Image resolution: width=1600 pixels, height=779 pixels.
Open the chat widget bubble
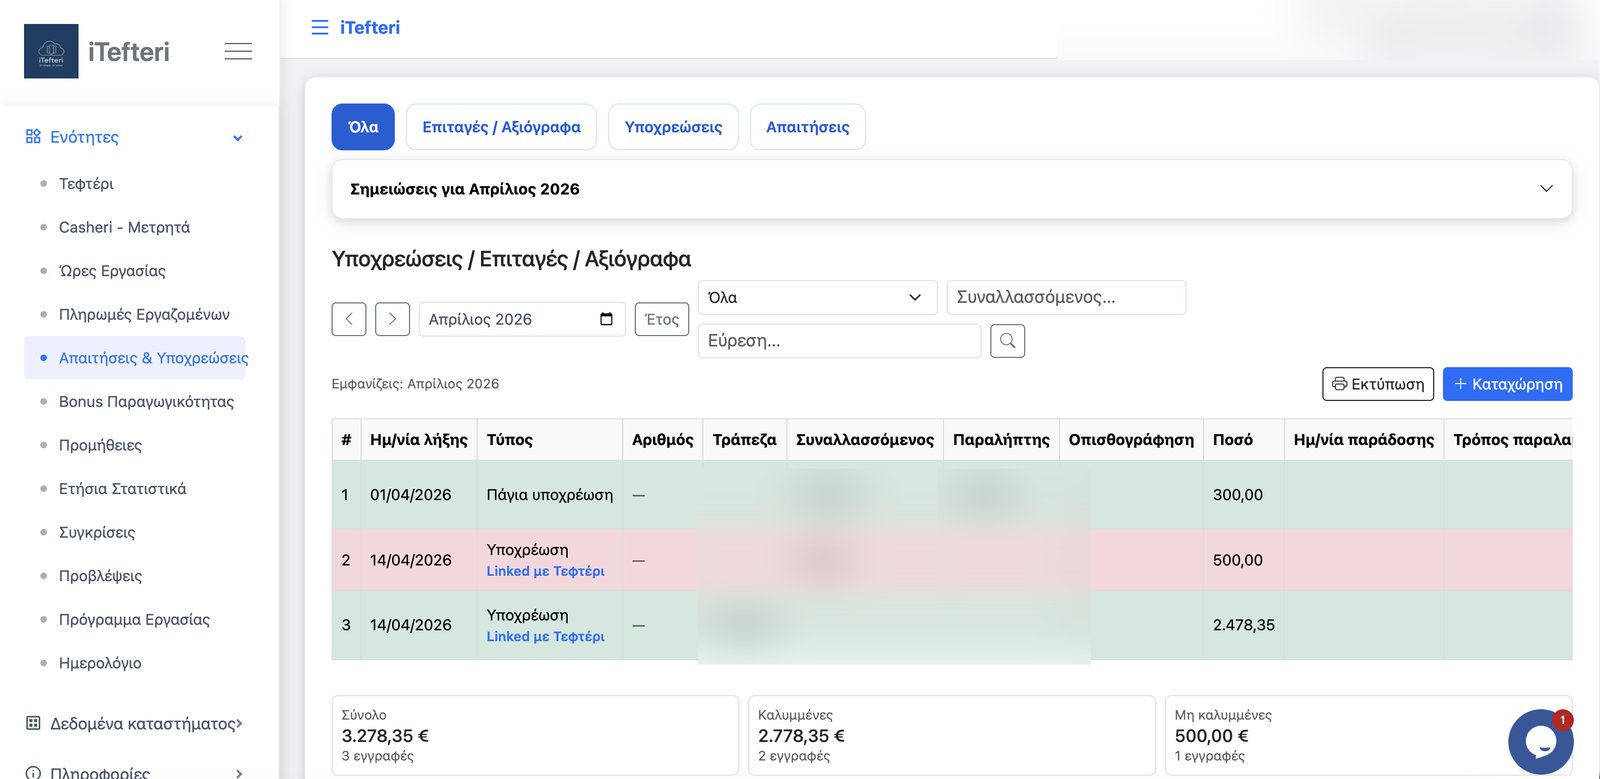pos(1540,742)
